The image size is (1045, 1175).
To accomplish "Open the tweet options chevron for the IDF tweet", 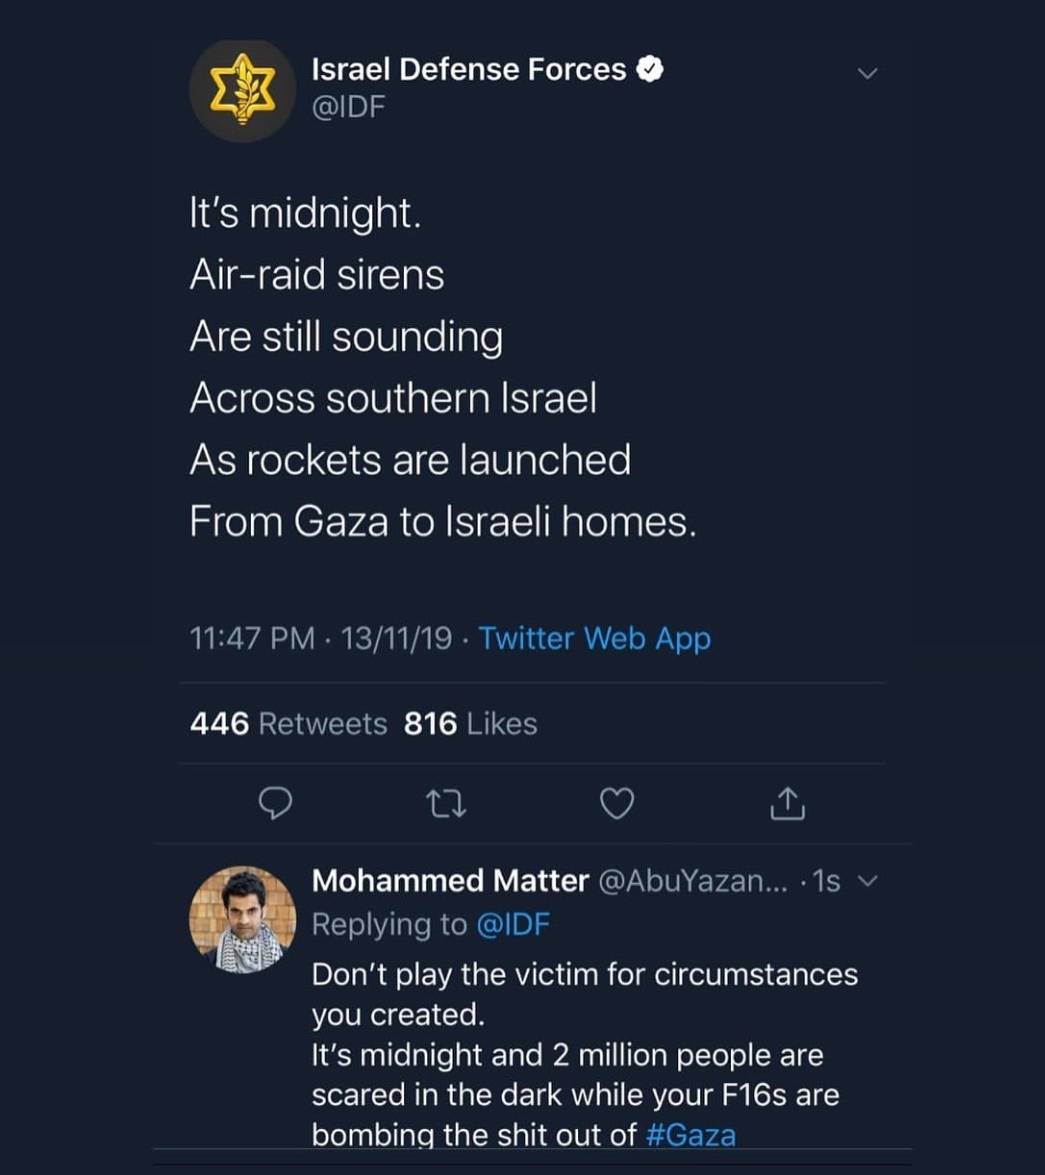I will click(x=869, y=71).
